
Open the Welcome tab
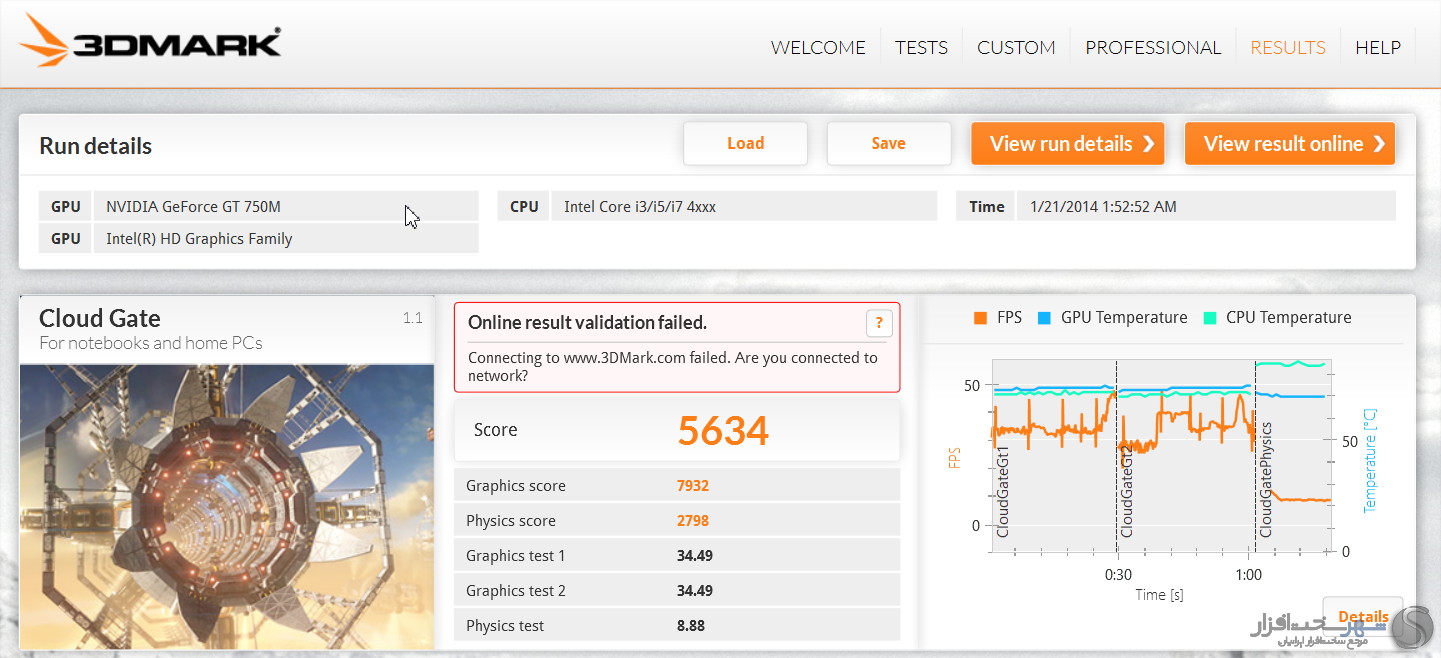click(x=817, y=47)
